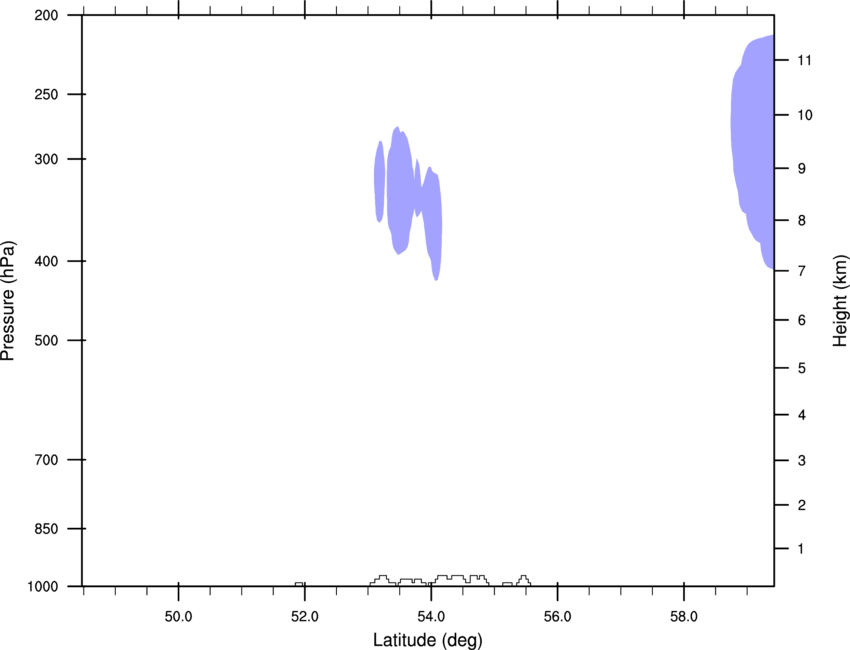Select the 52.0 latitude label
This screenshot has height=650, width=850.
click(305, 617)
